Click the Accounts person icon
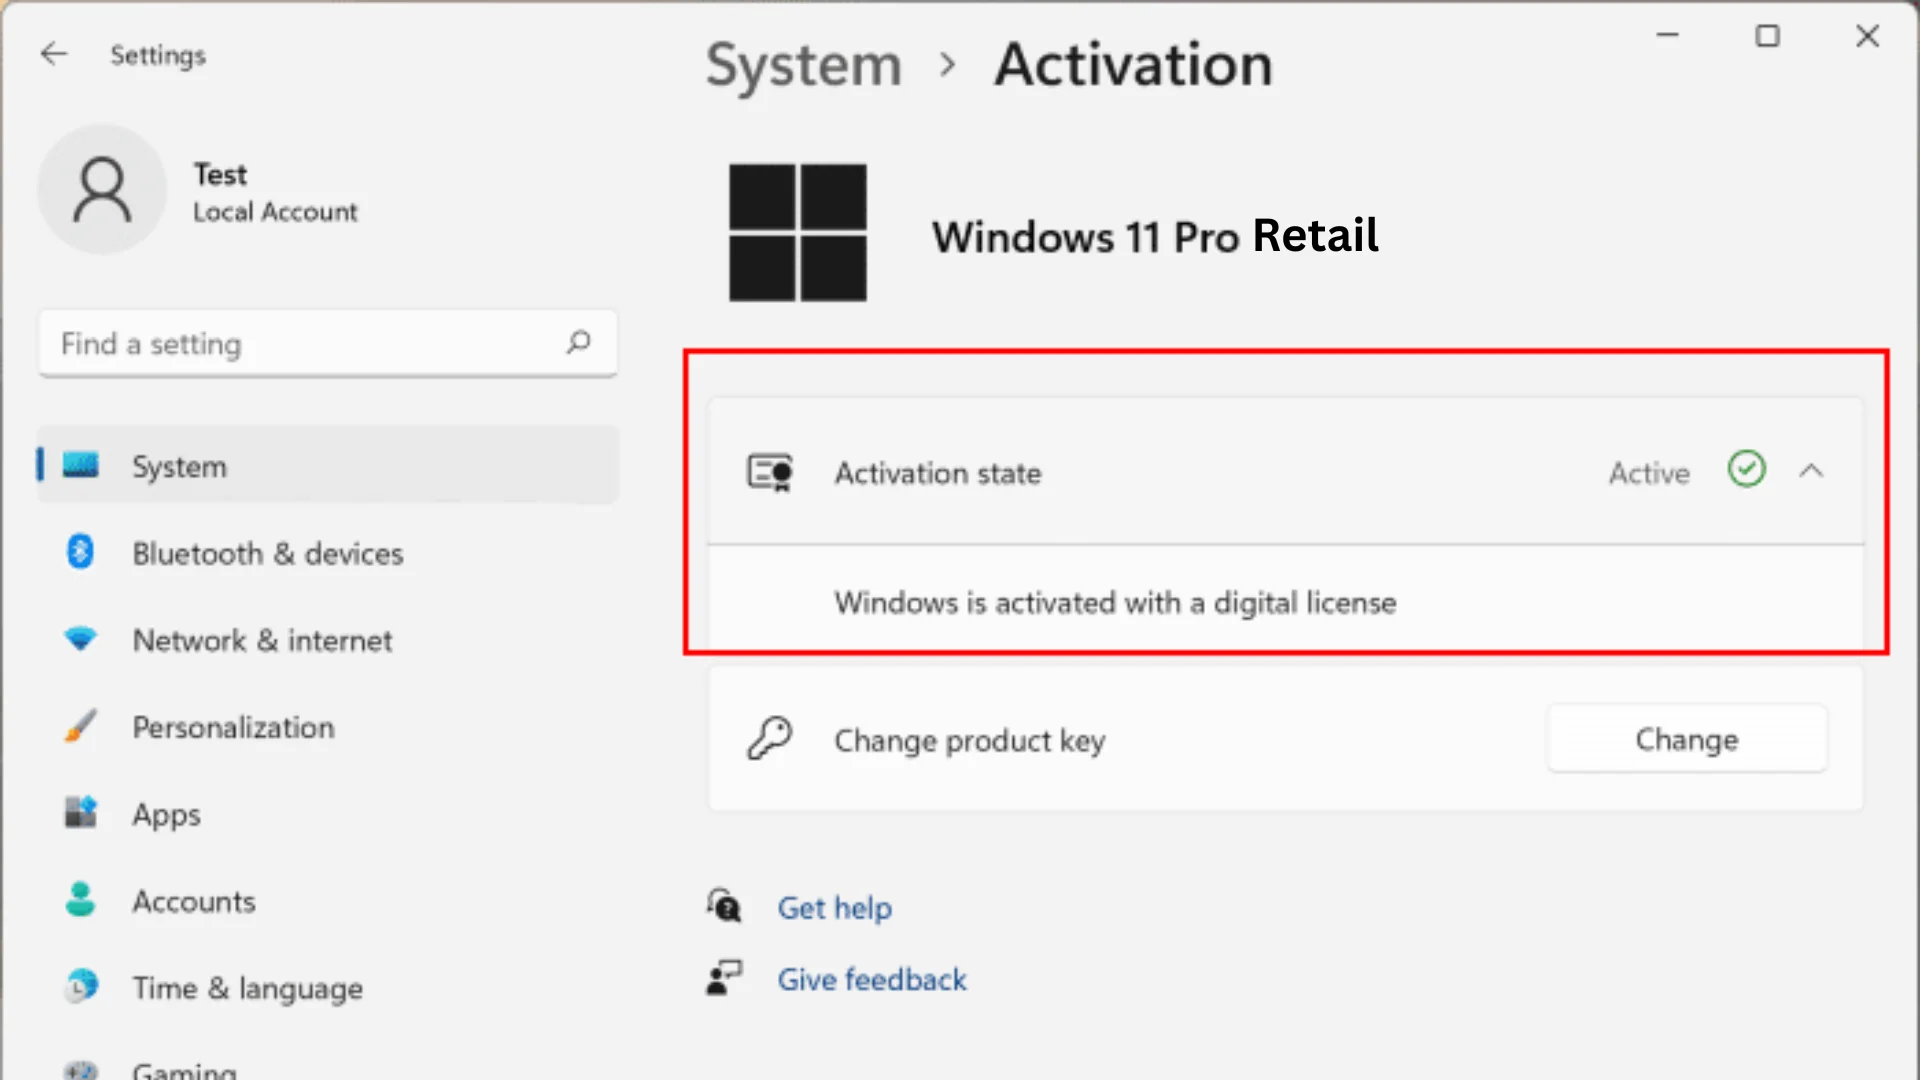 tap(80, 900)
